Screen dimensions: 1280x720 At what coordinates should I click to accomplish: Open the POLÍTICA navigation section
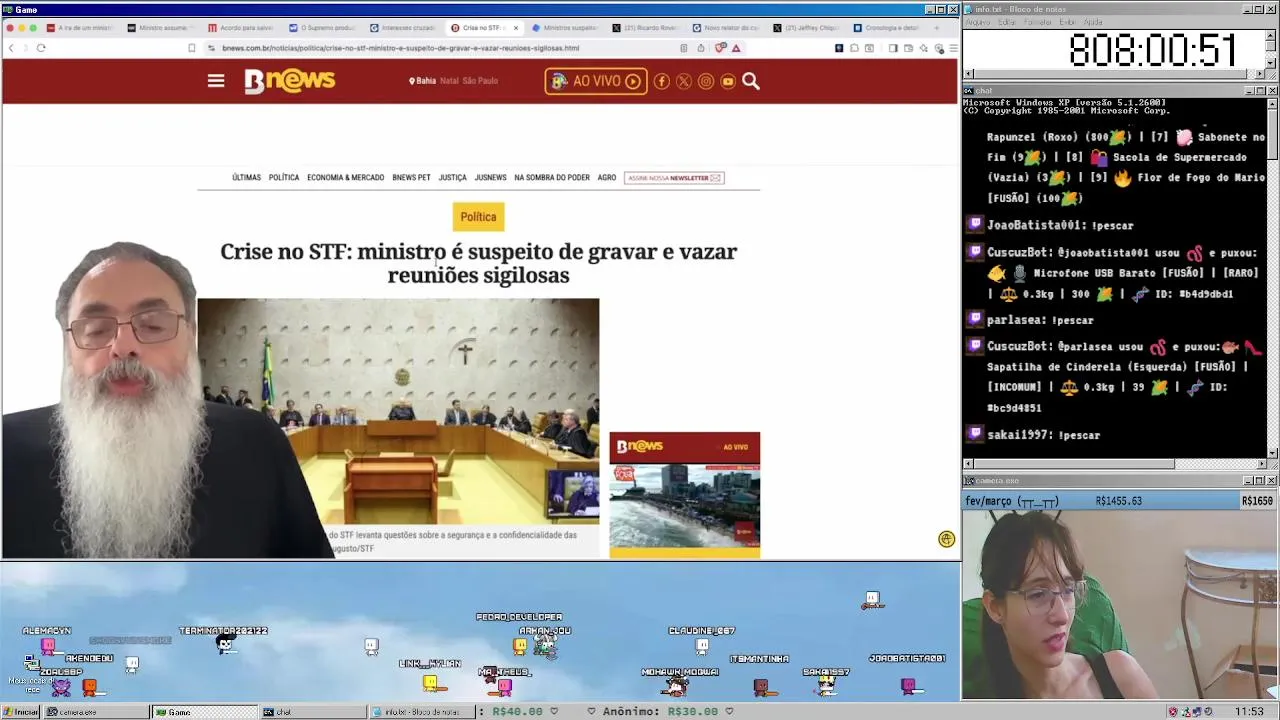click(284, 178)
